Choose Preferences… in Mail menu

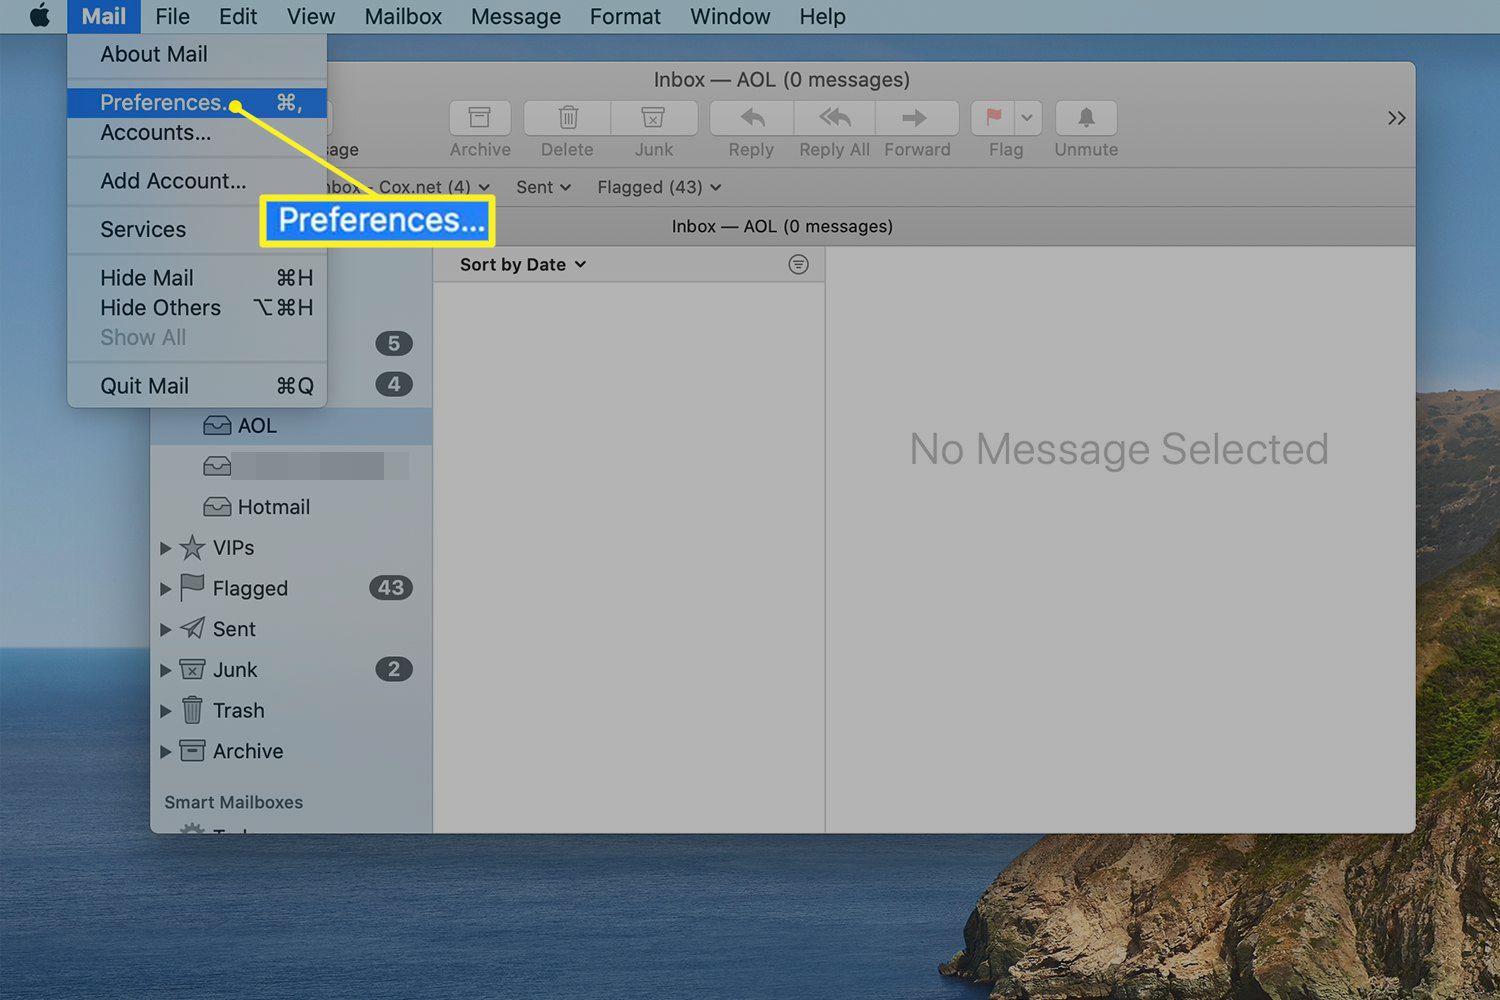pos(197,103)
